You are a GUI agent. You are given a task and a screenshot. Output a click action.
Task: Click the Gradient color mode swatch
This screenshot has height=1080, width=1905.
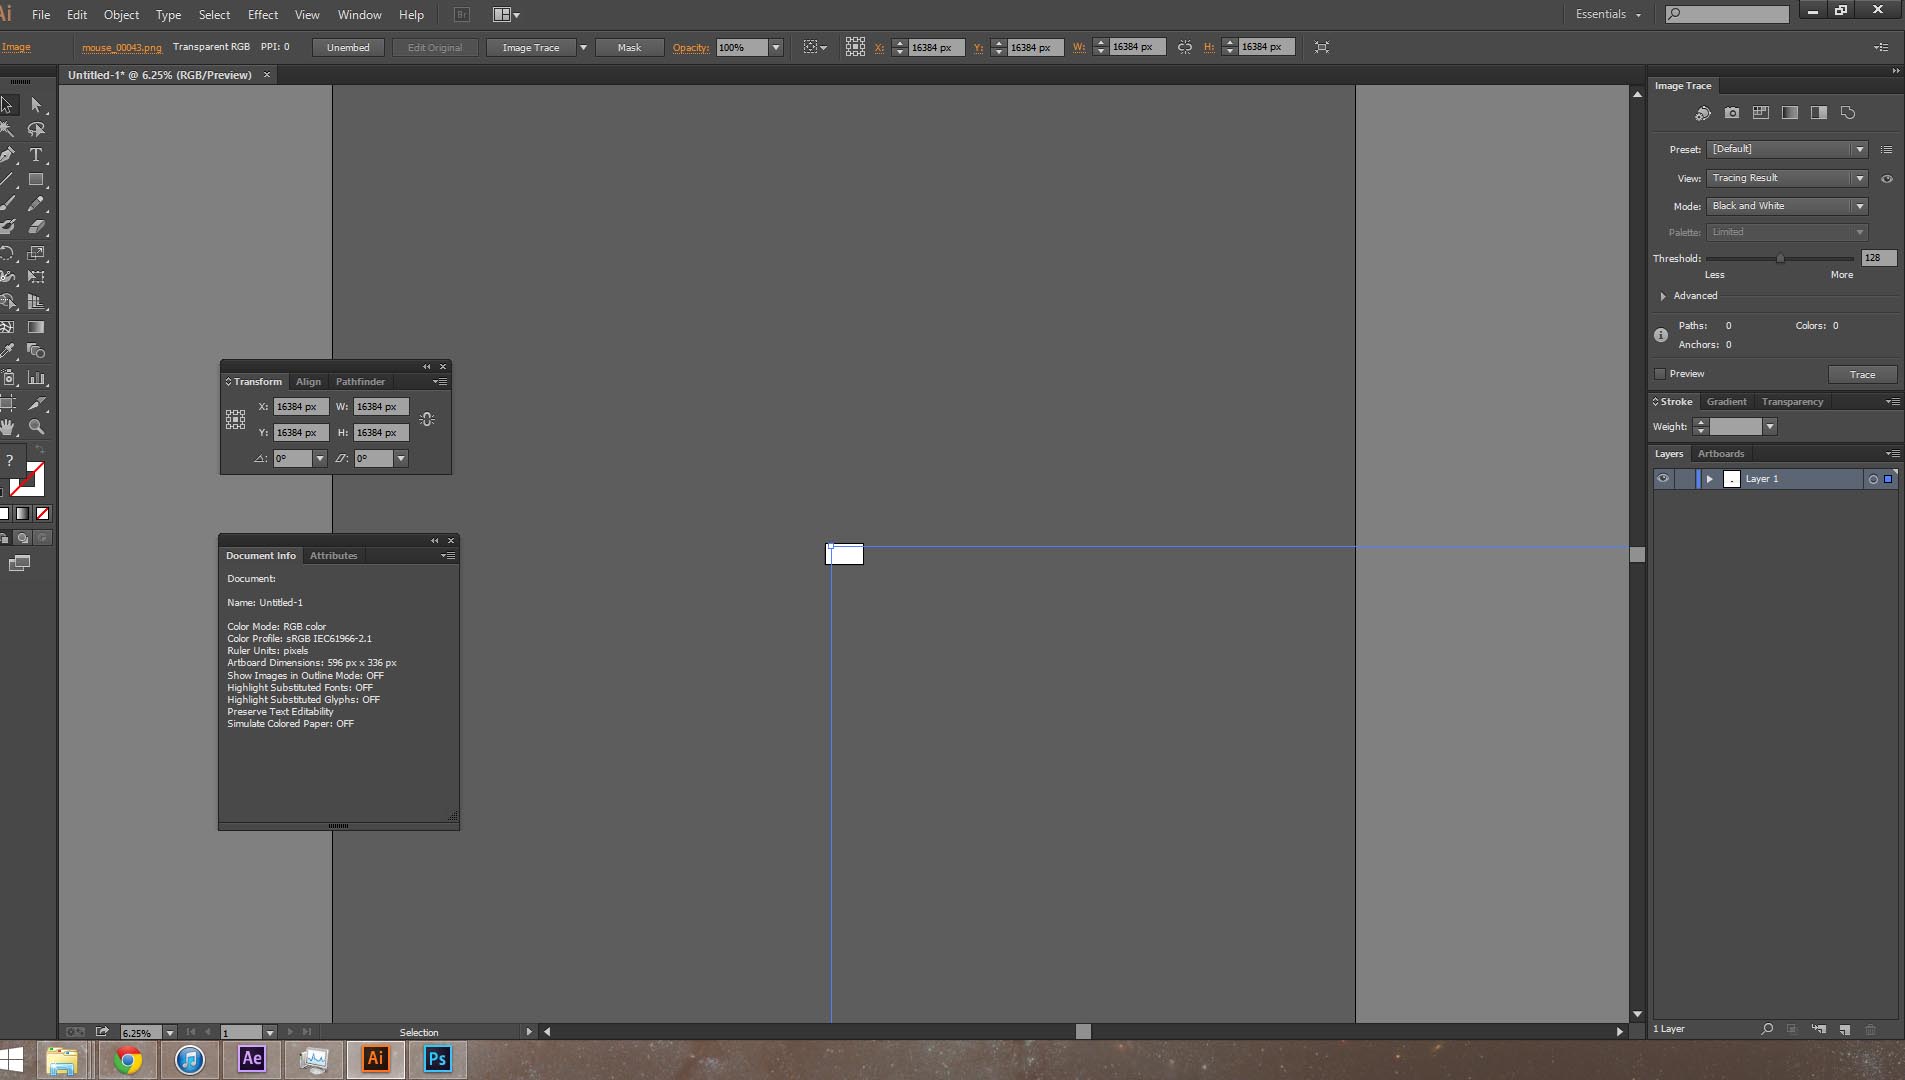coord(22,514)
